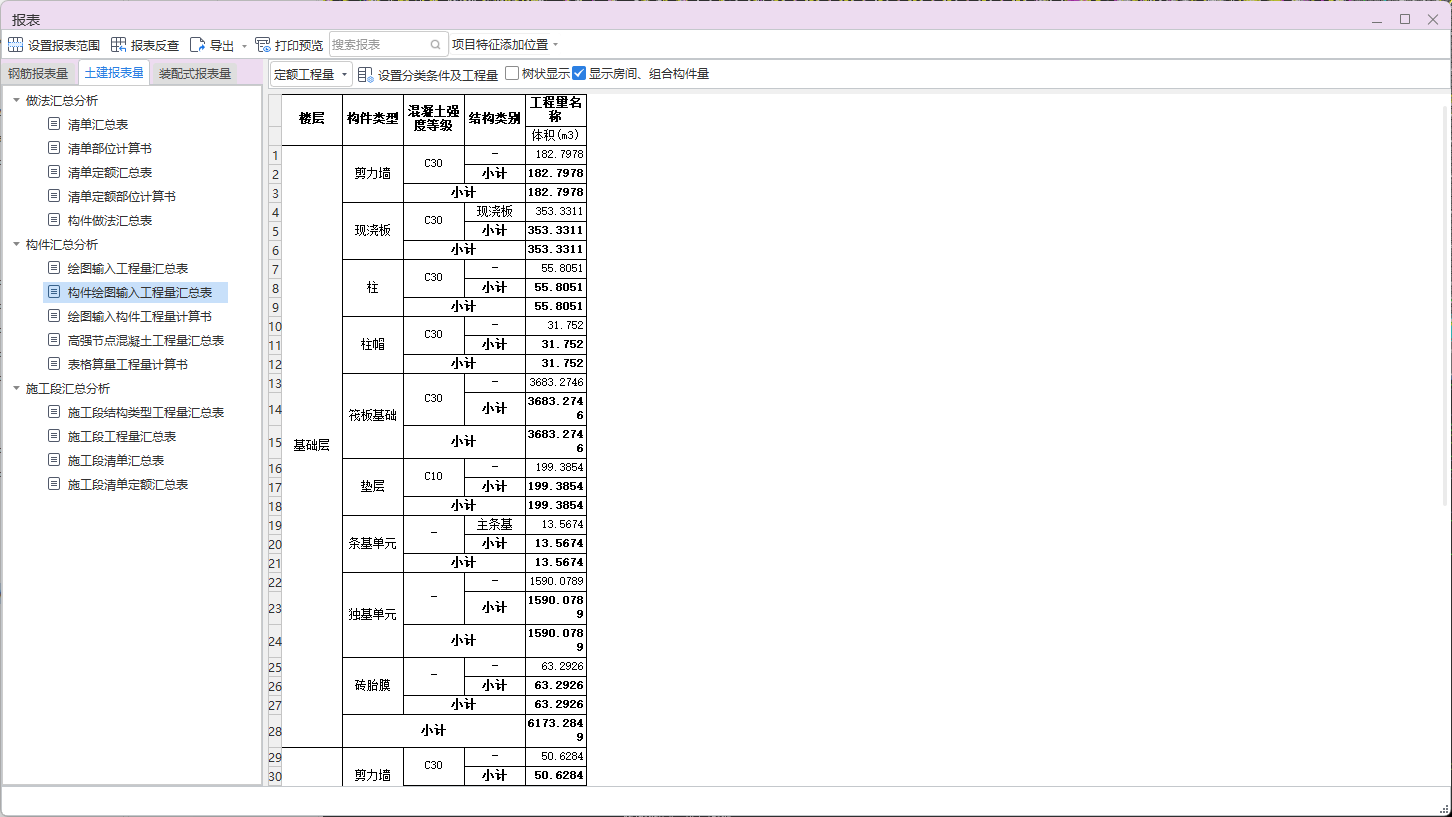Click the document icon beside 绘图输入构件工程量计算书
Viewport: 1452px width, 817px height.
click(x=54, y=316)
